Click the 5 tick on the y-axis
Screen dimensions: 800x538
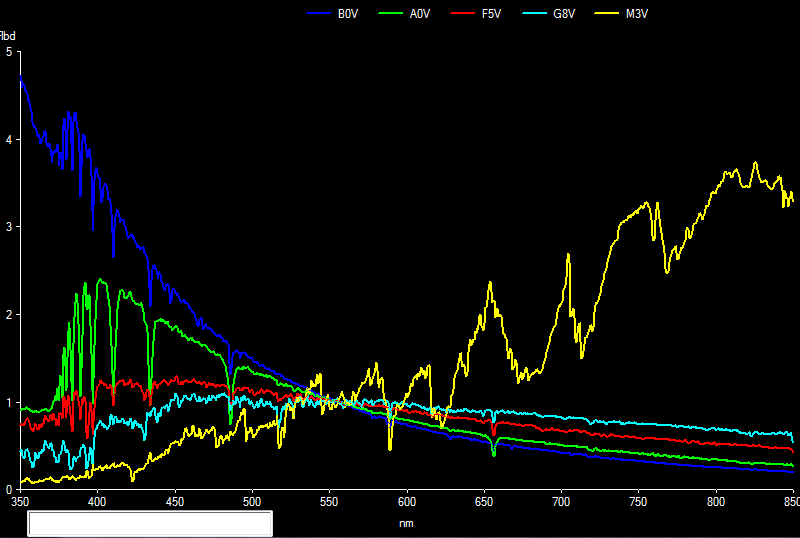[x=8, y=51]
